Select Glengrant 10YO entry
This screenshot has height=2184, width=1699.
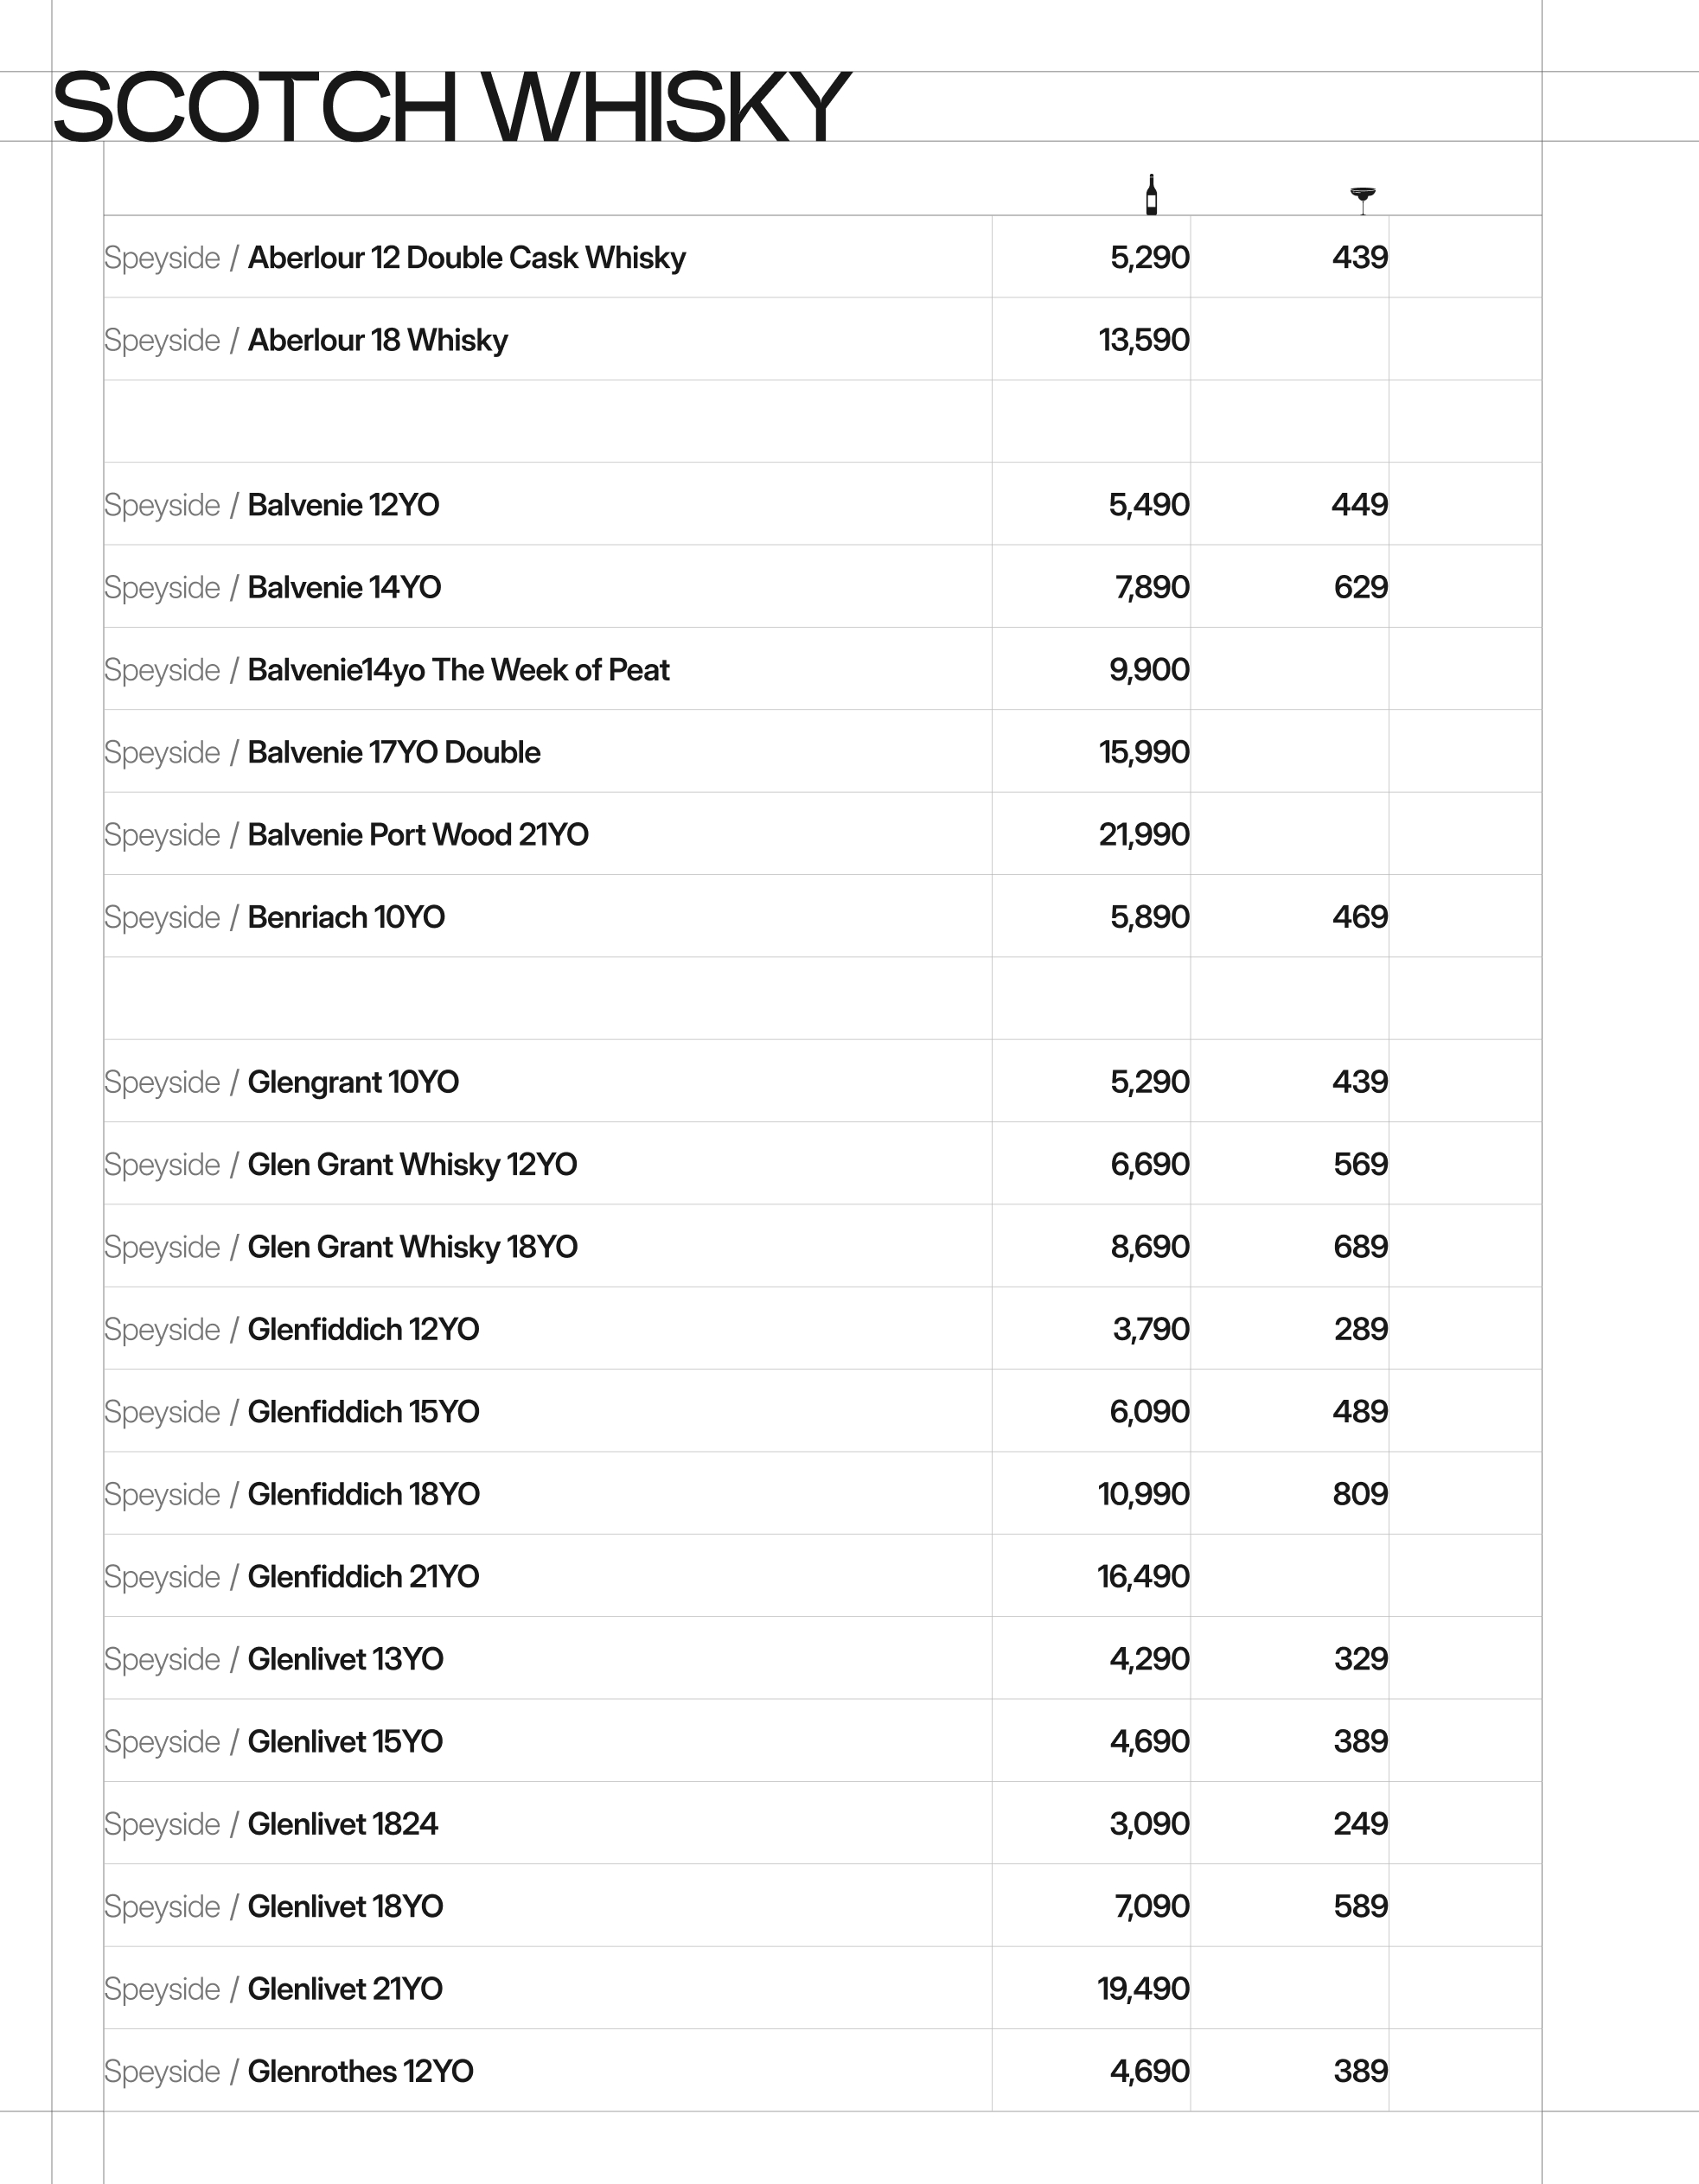[353, 1082]
